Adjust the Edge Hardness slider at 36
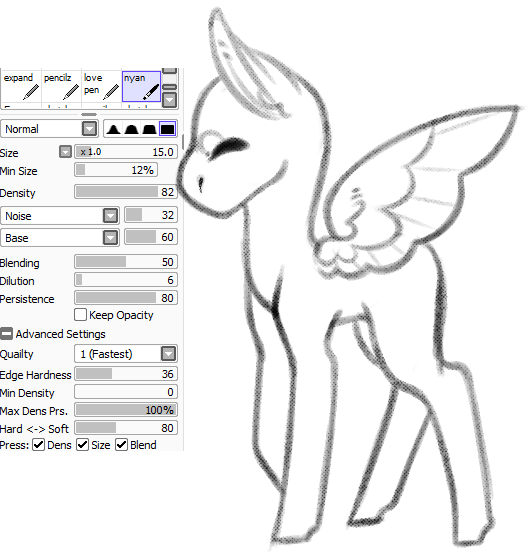The width and height of the screenshot is (531, 553). 126,374
